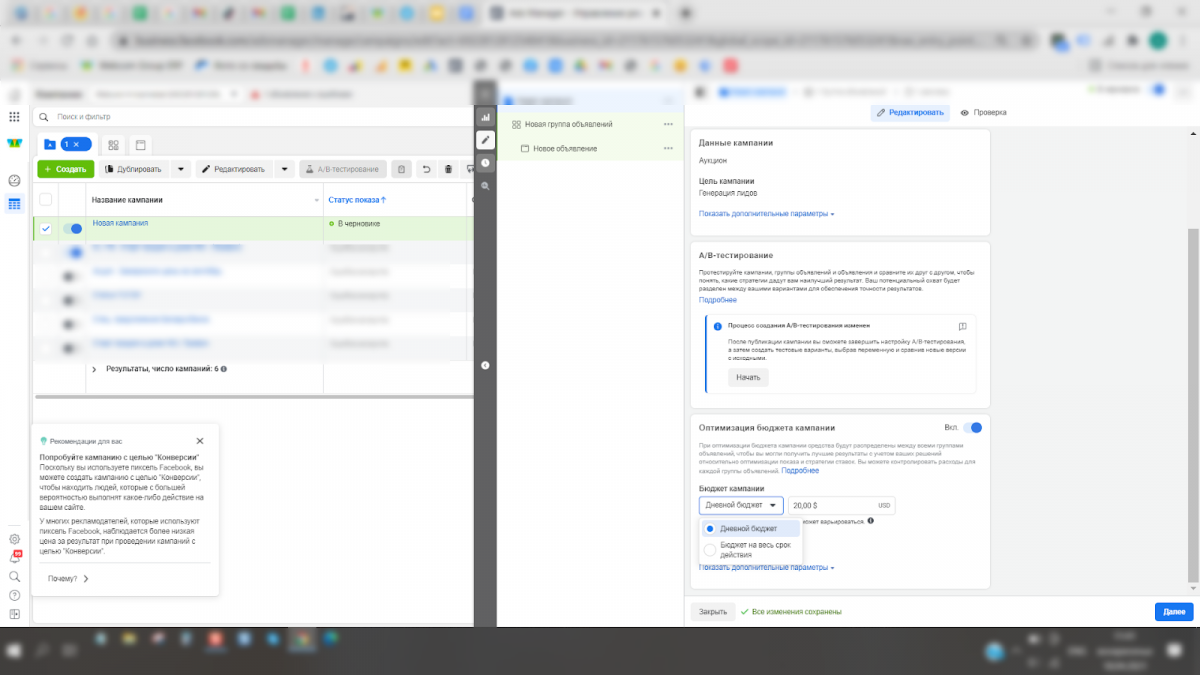Viewport: 1200px width, 675px height.
Task: Click the undo arrow icon in the toolbar
Action: tap(426, 169)
